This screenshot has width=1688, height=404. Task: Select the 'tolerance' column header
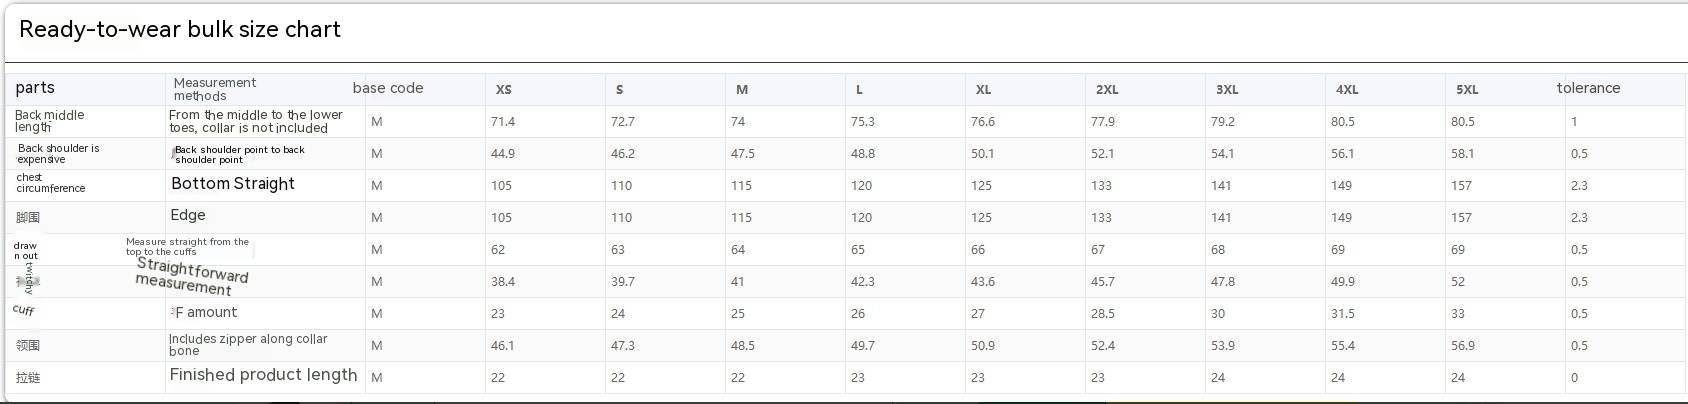coord(1588,88)
